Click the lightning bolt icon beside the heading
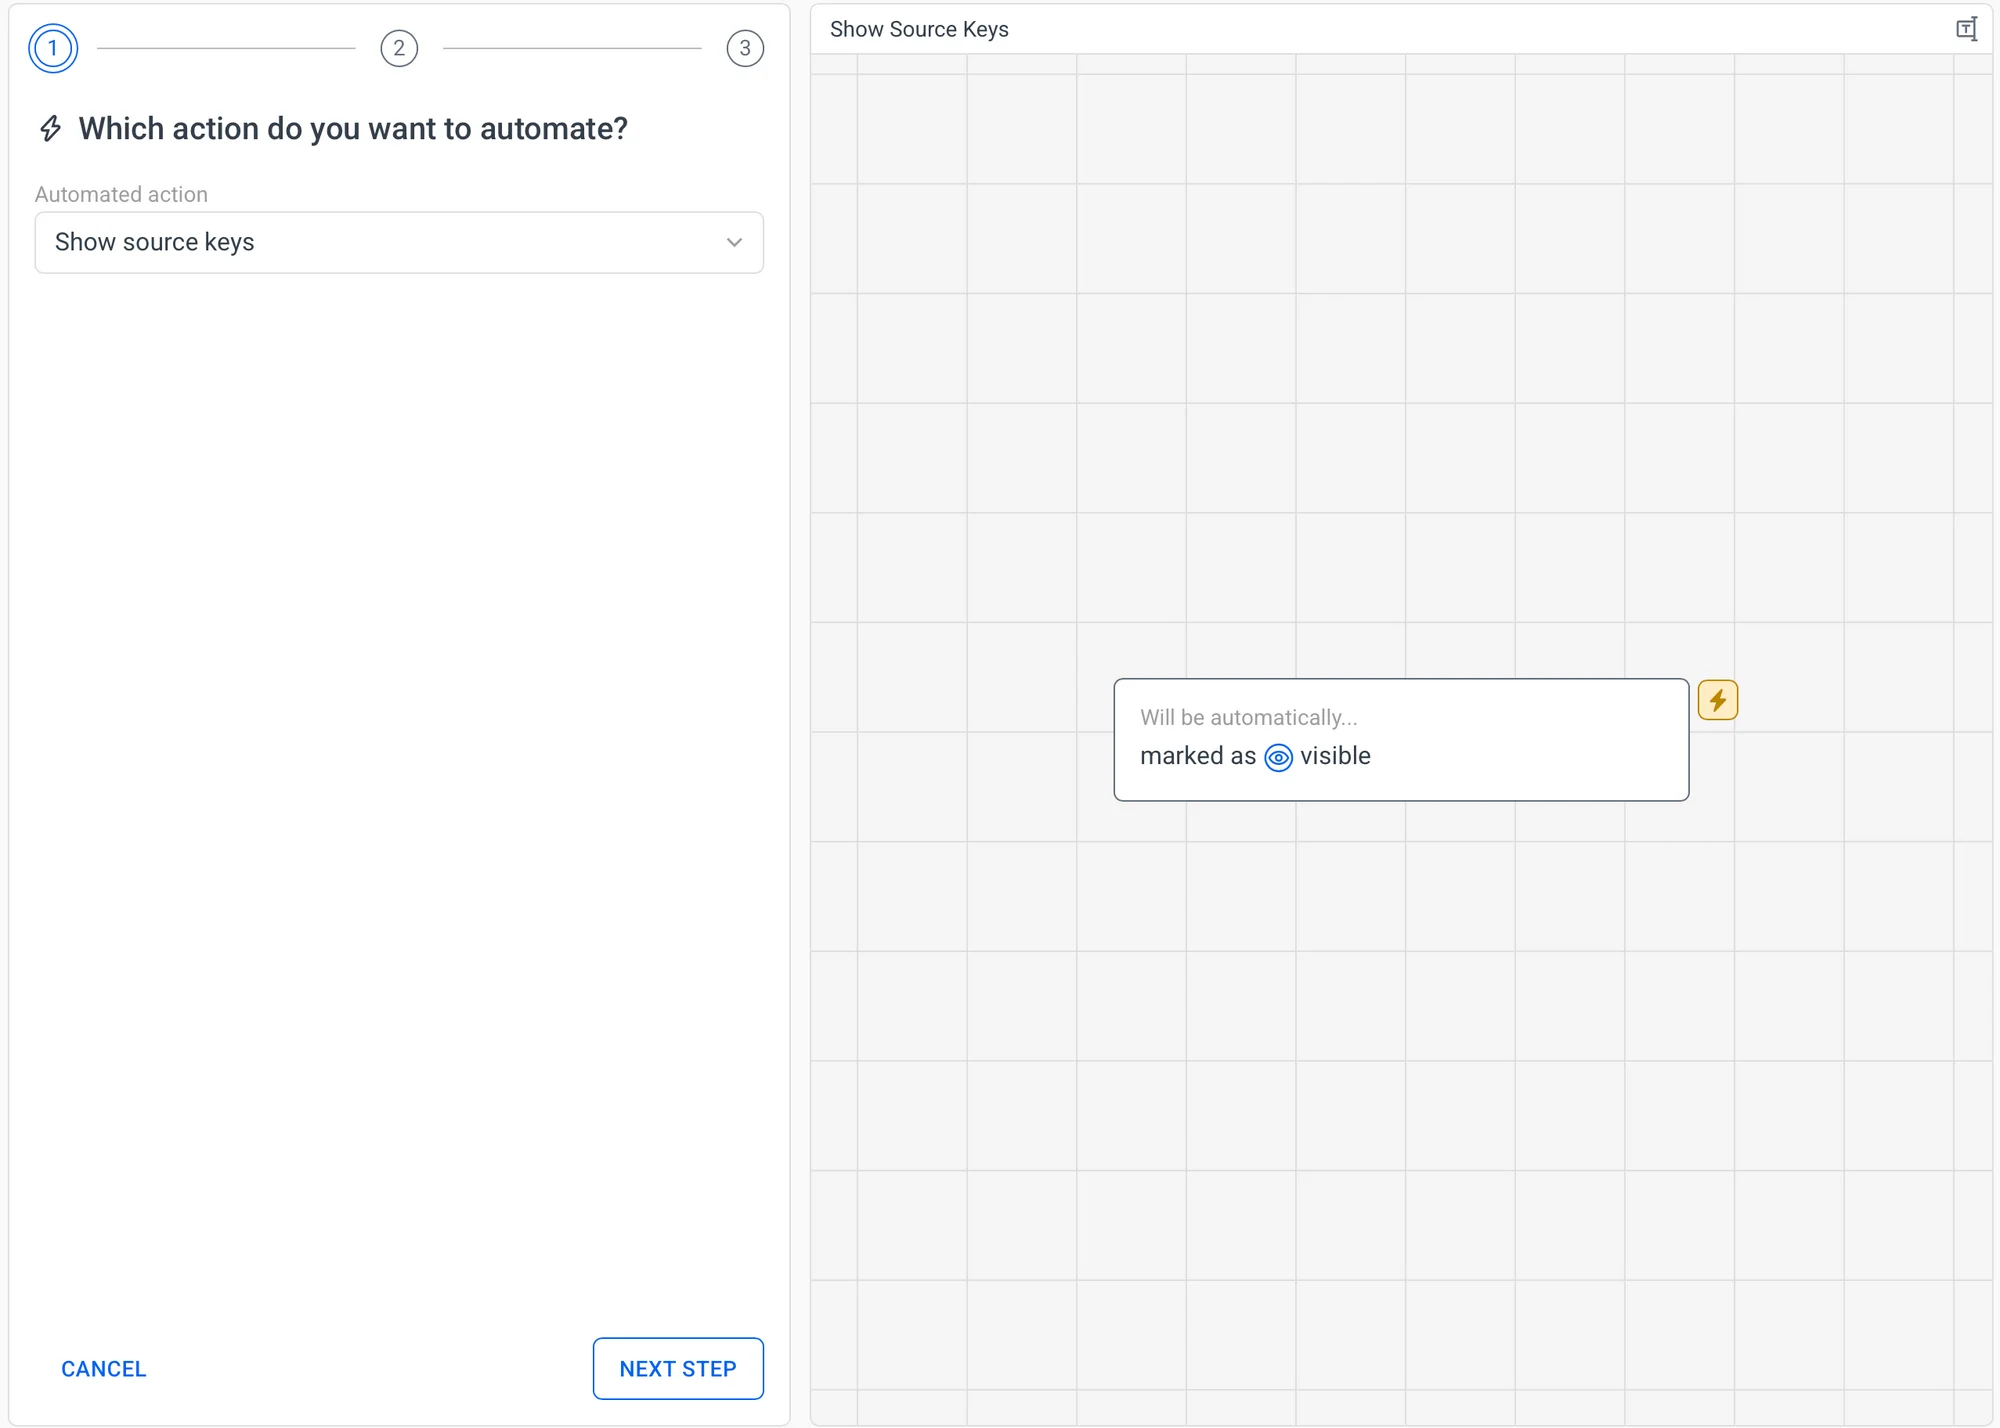The height and width of the screenshot is (1428, 2000). [x=50, y=129]
